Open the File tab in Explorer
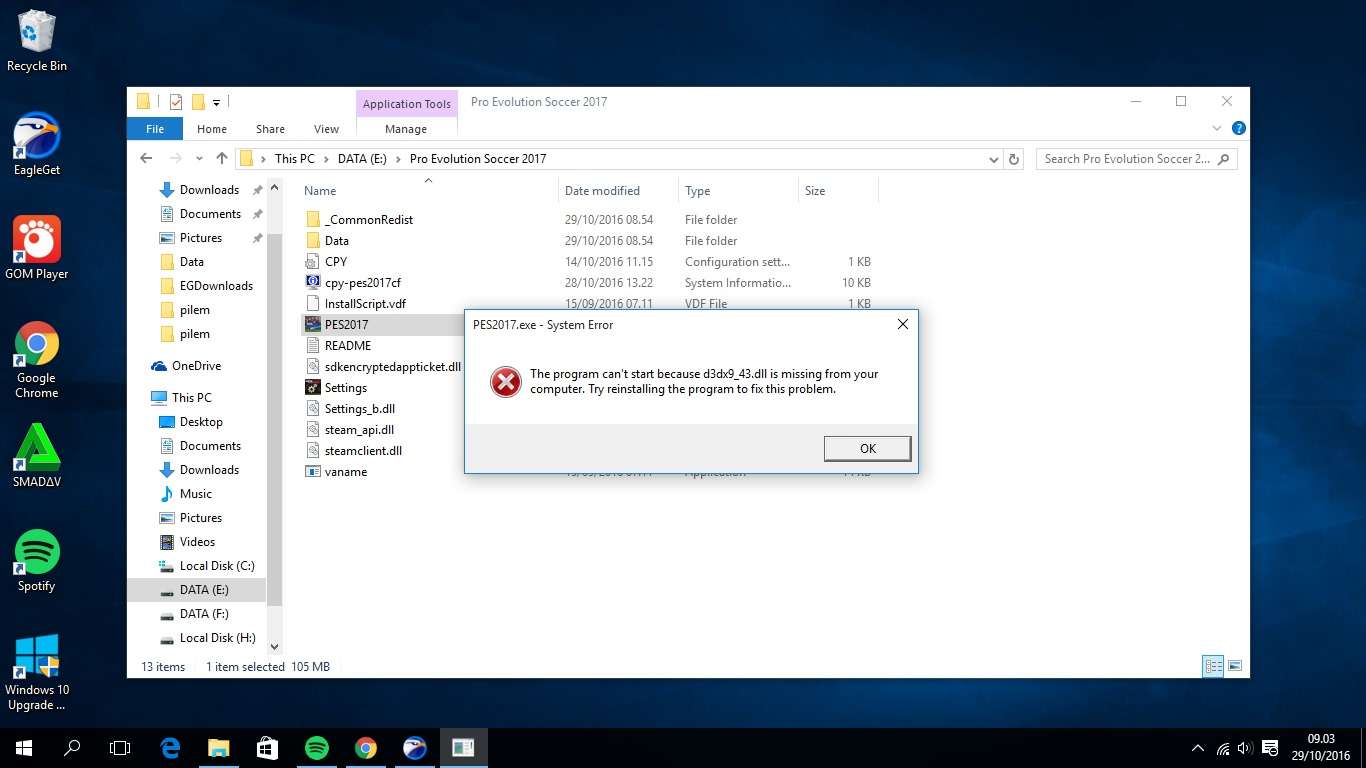Viewport: 1366px width, 768px height. [x=155, y=129]
